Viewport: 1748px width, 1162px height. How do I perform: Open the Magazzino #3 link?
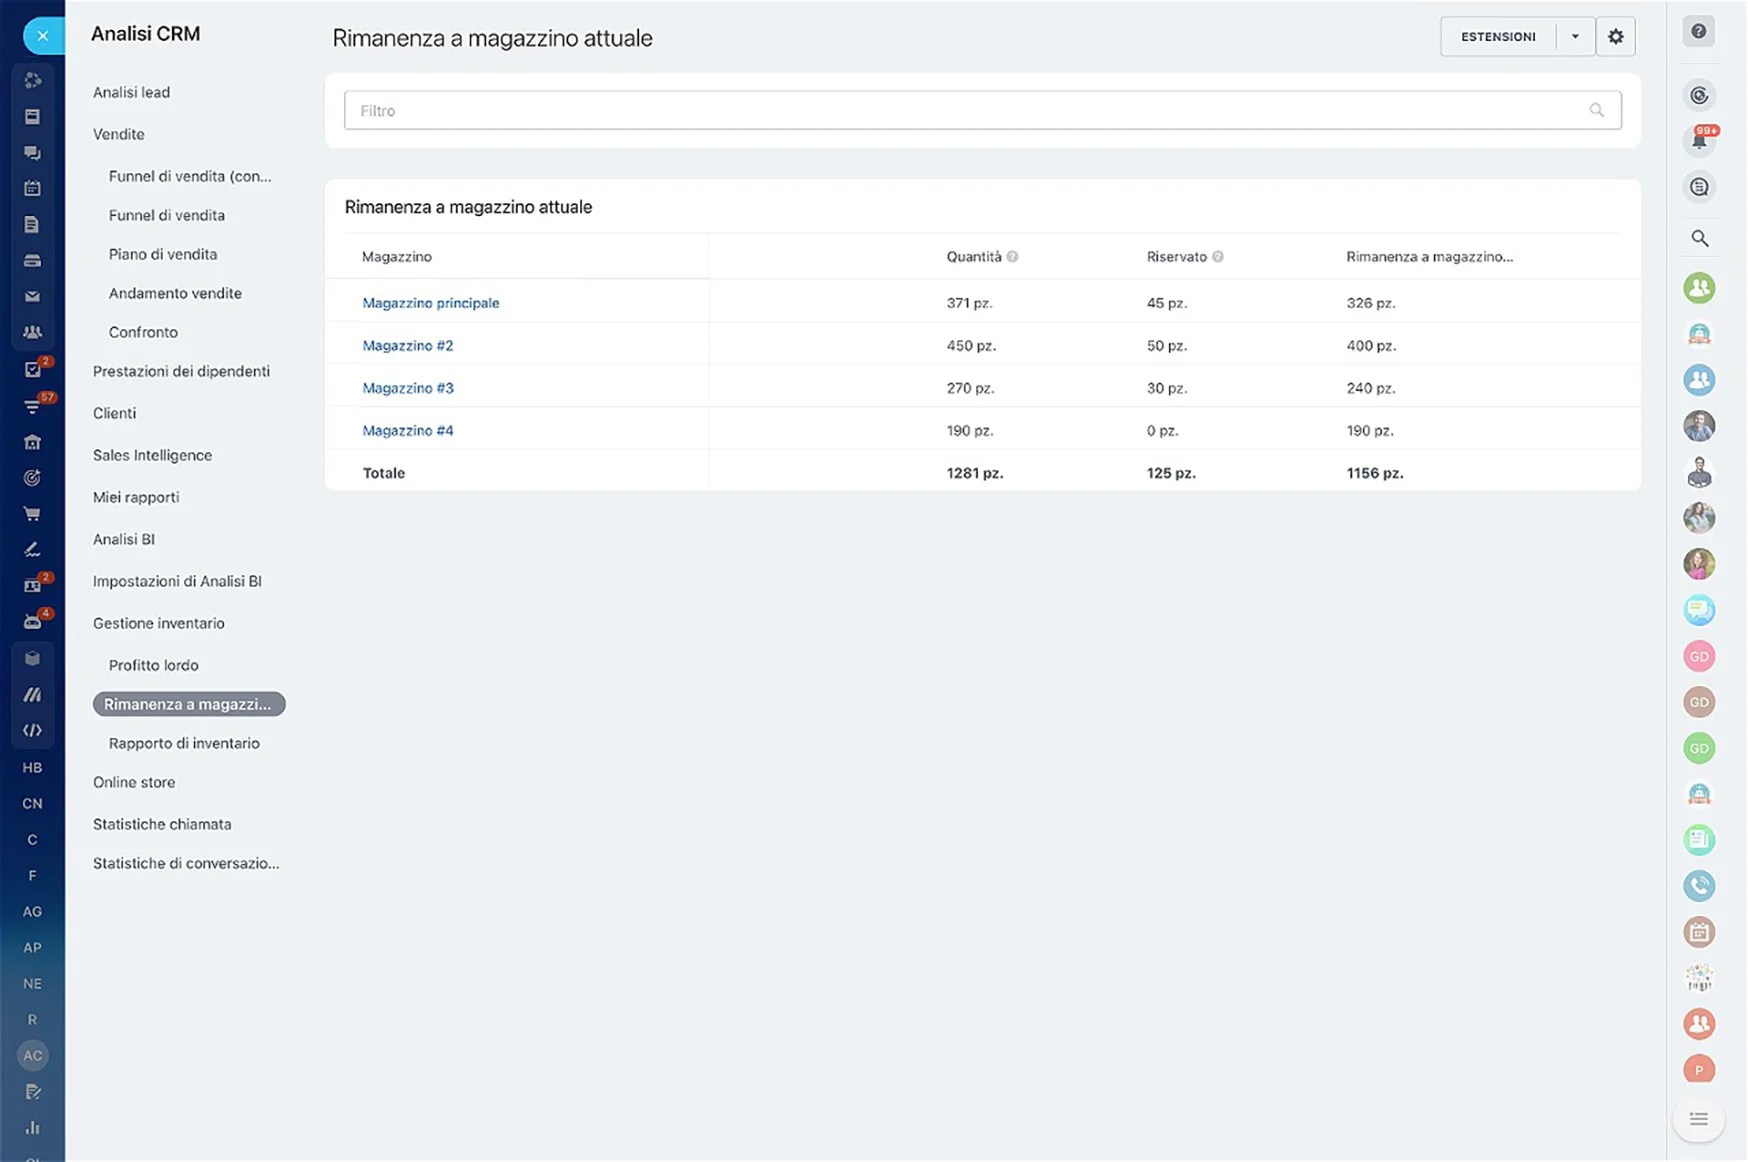click(x=407, y=388)
